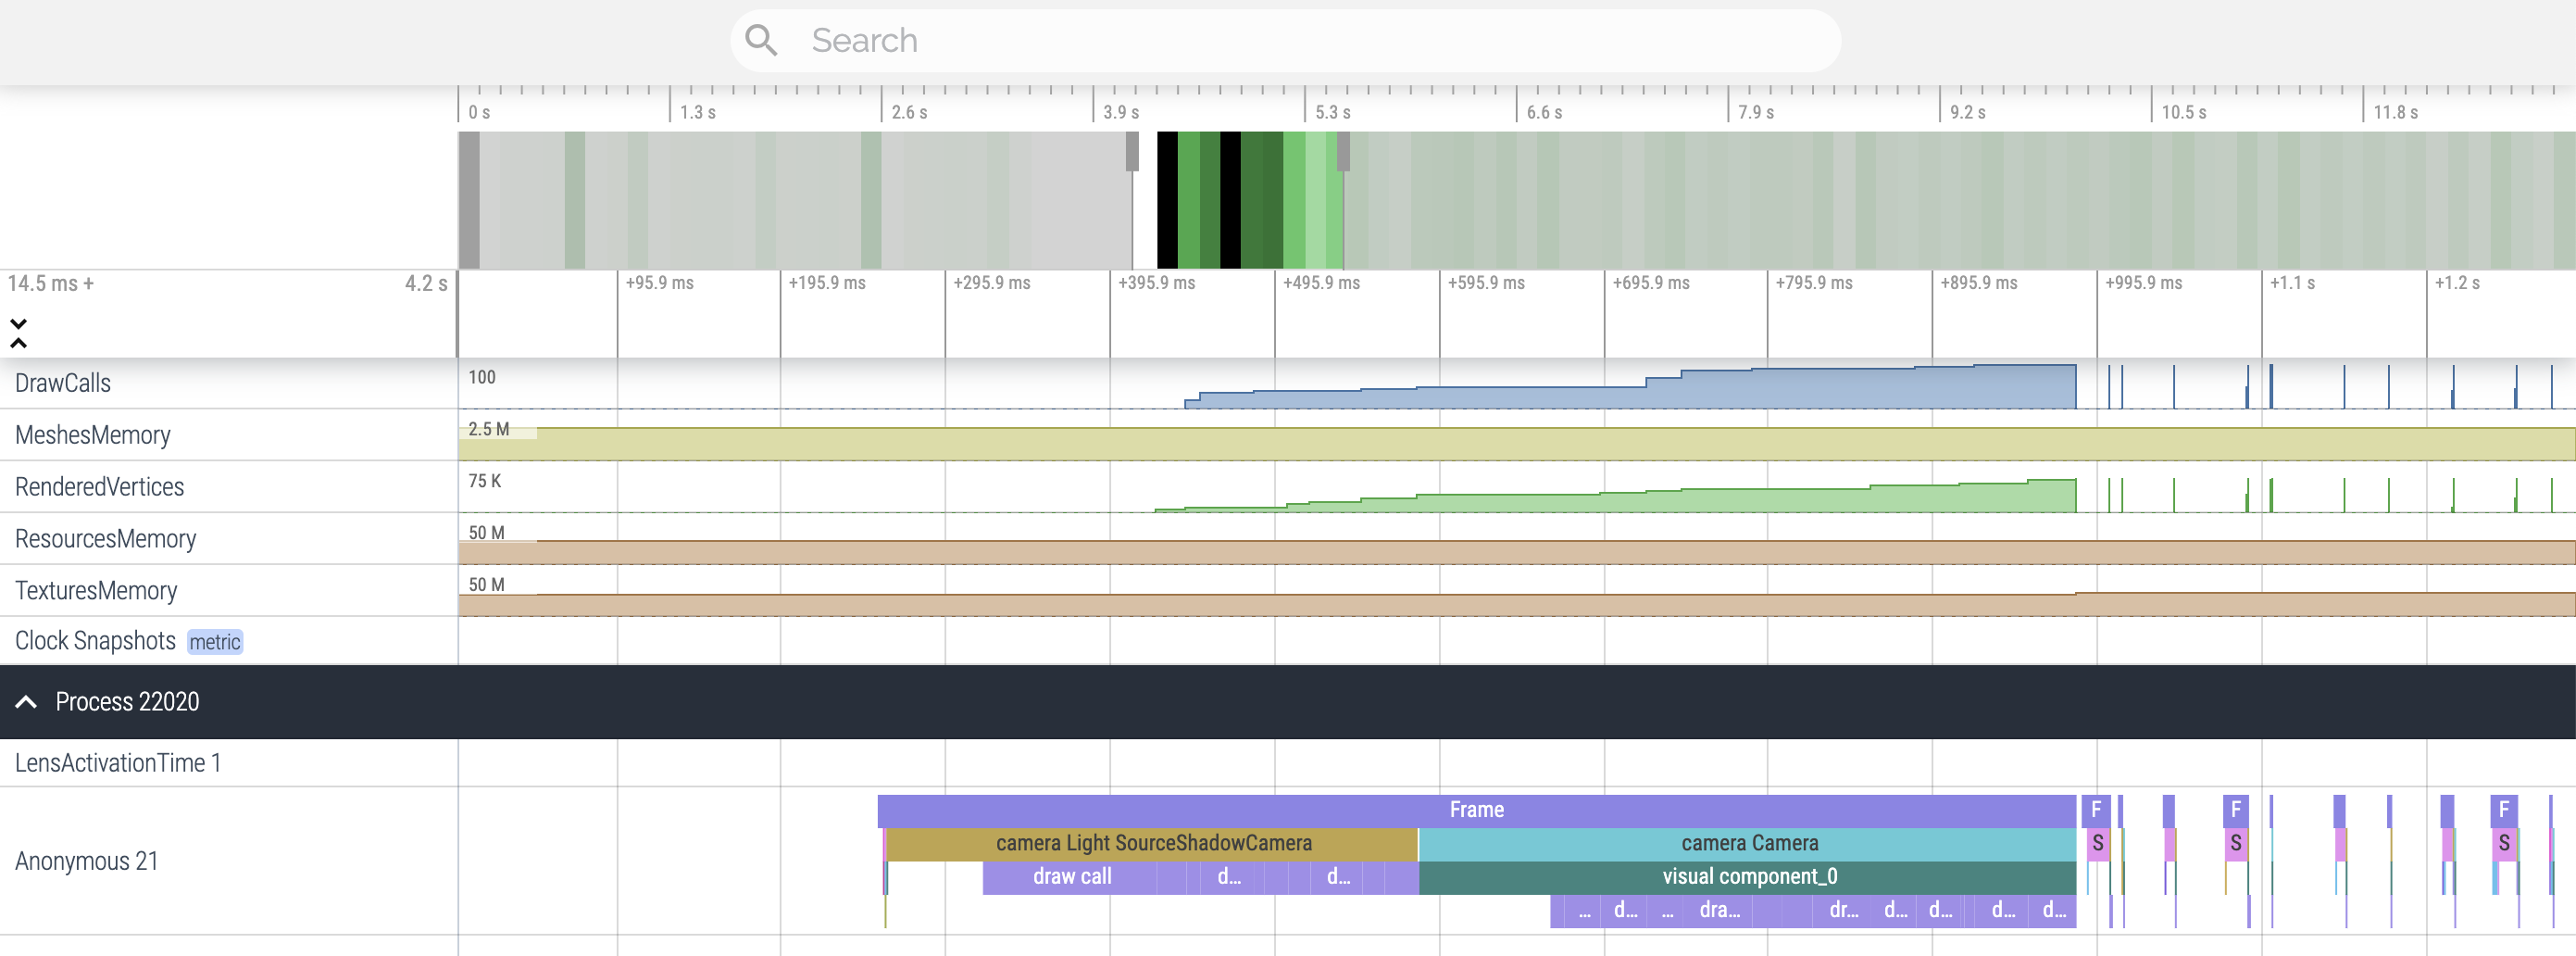Screen dimensions: 2576x956
Task: Click the right handle of overview selection
Action: click(1343, 152)
